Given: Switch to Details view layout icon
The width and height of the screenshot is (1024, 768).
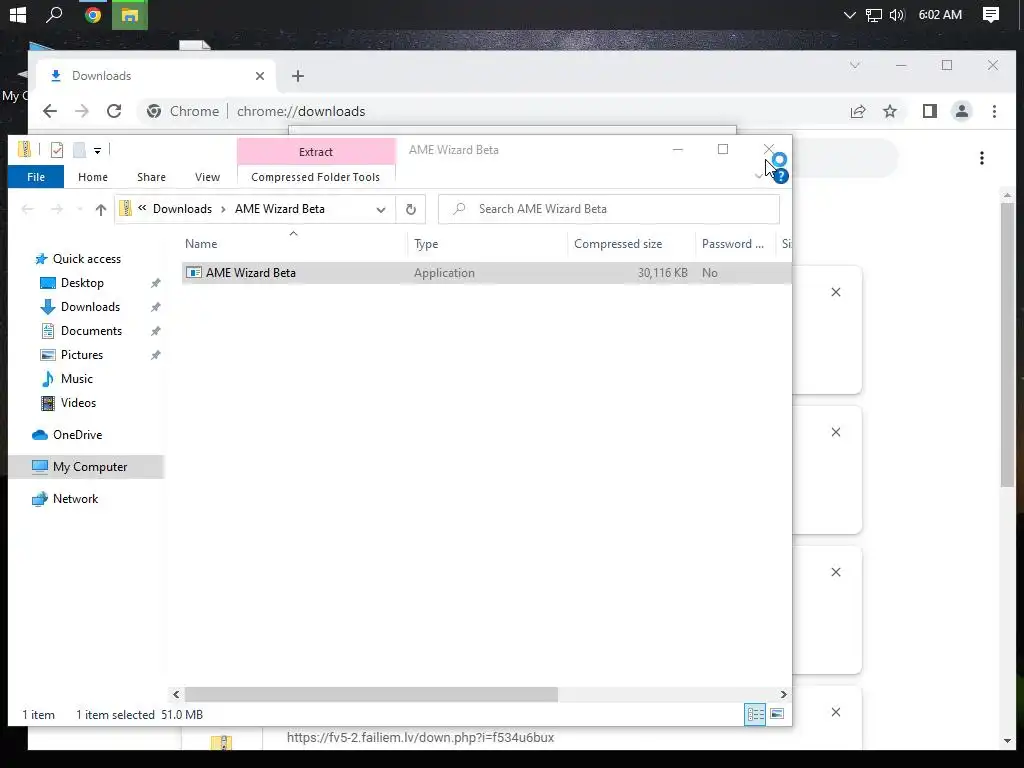Looking at the screenshot, I should click(756, 714).
